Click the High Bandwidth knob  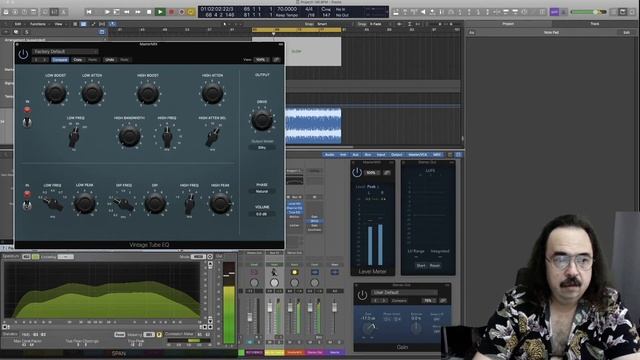pyautogui.click(x=129, y=136)
